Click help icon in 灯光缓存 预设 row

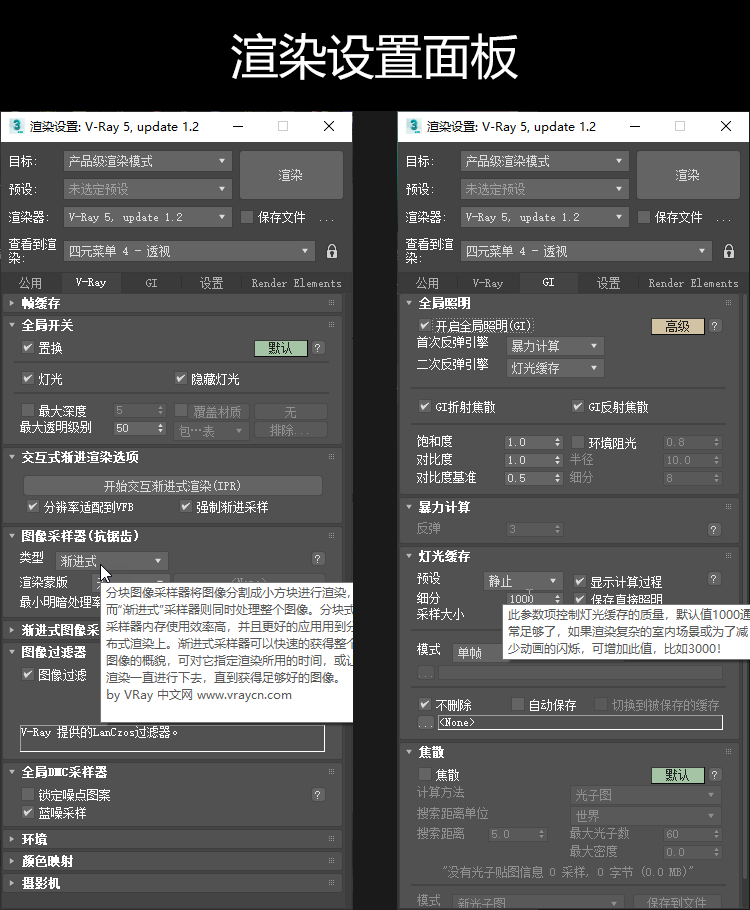coord(715,579)
